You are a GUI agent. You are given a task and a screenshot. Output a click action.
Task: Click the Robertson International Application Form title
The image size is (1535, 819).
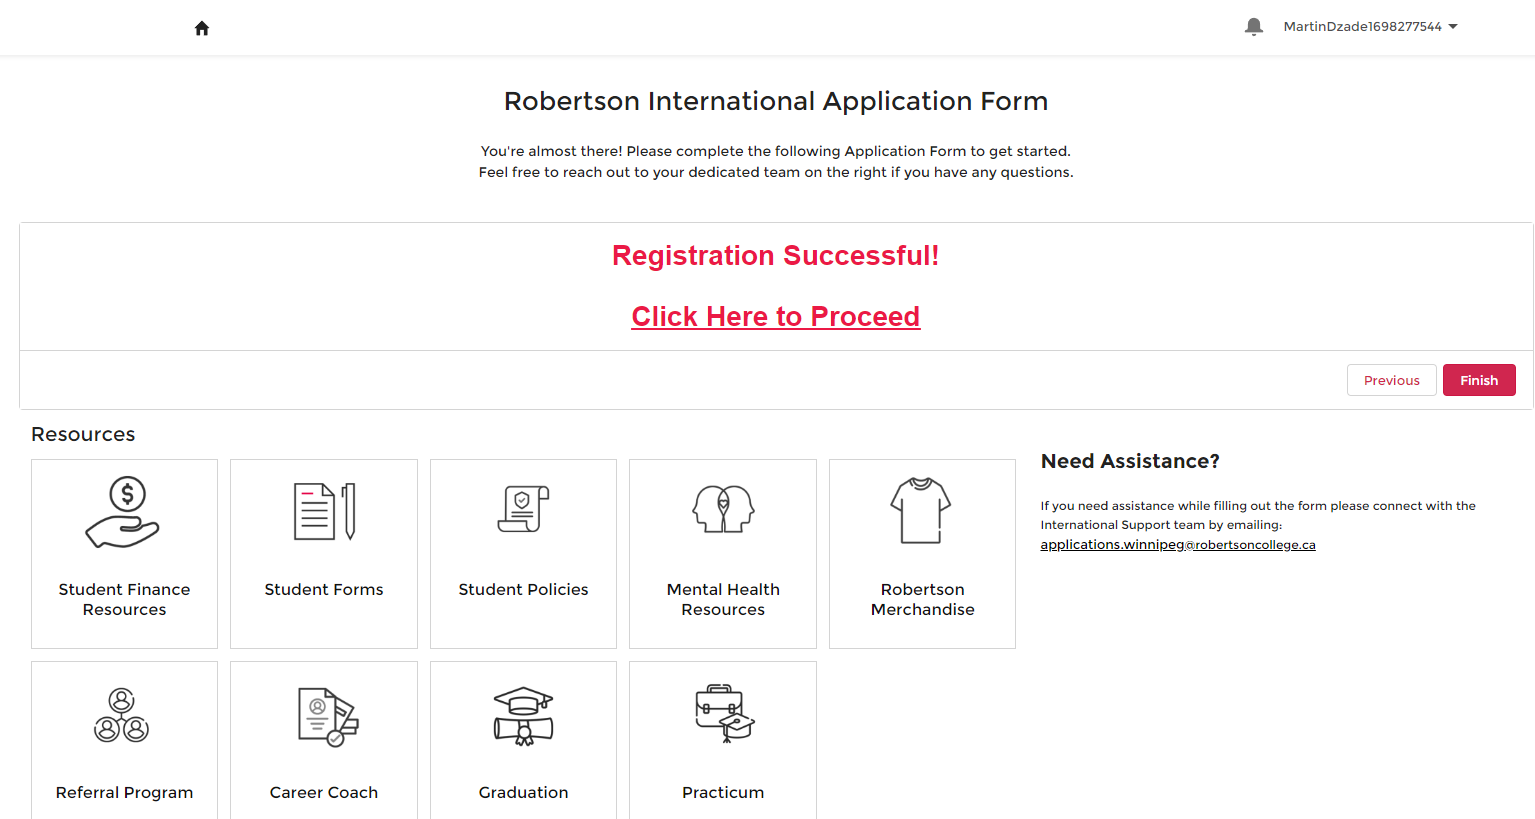(776, 101)
